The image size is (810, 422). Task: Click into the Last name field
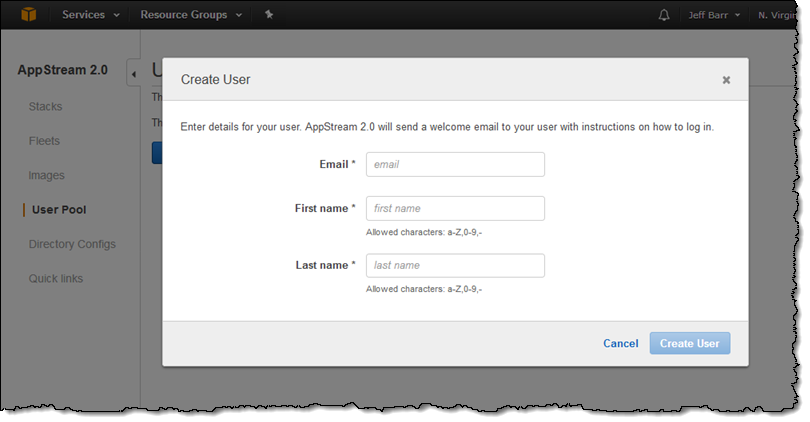(x=455, y=265)
